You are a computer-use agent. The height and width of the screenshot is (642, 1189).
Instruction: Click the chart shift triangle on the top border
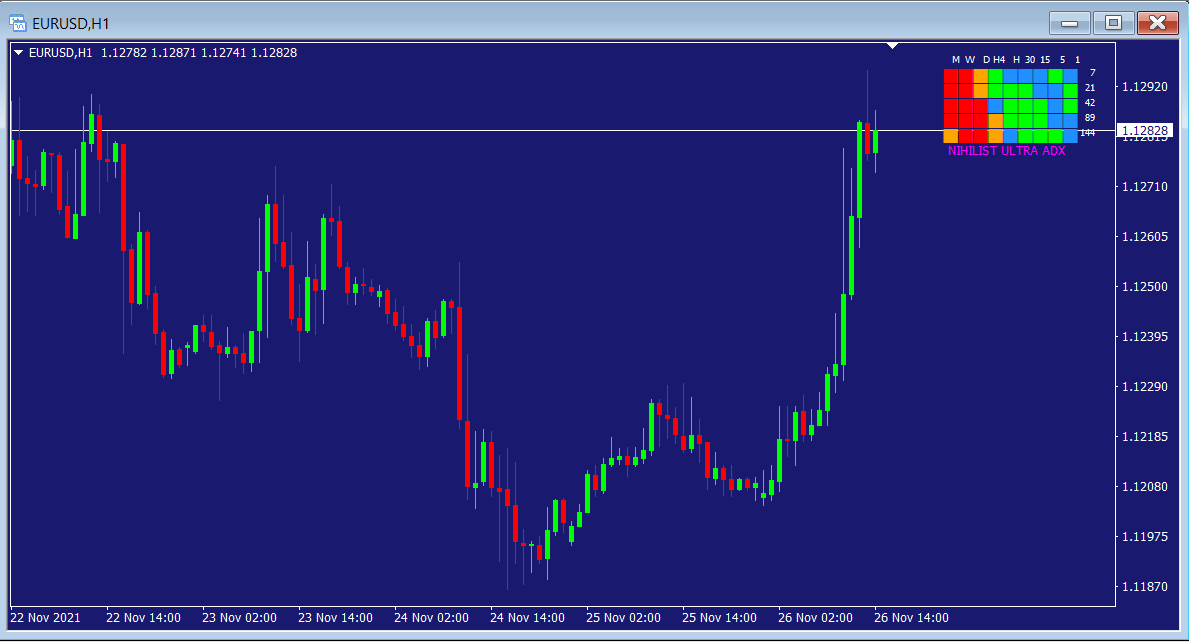(x=893, y=45)
